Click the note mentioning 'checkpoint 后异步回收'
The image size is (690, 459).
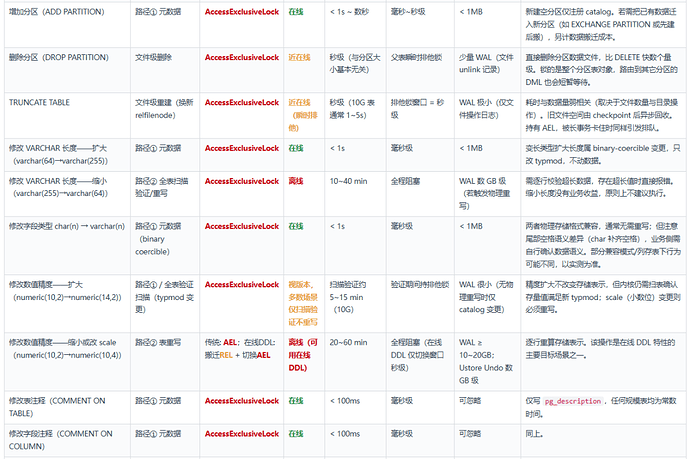pyautogui.click(x=603, y=115)
